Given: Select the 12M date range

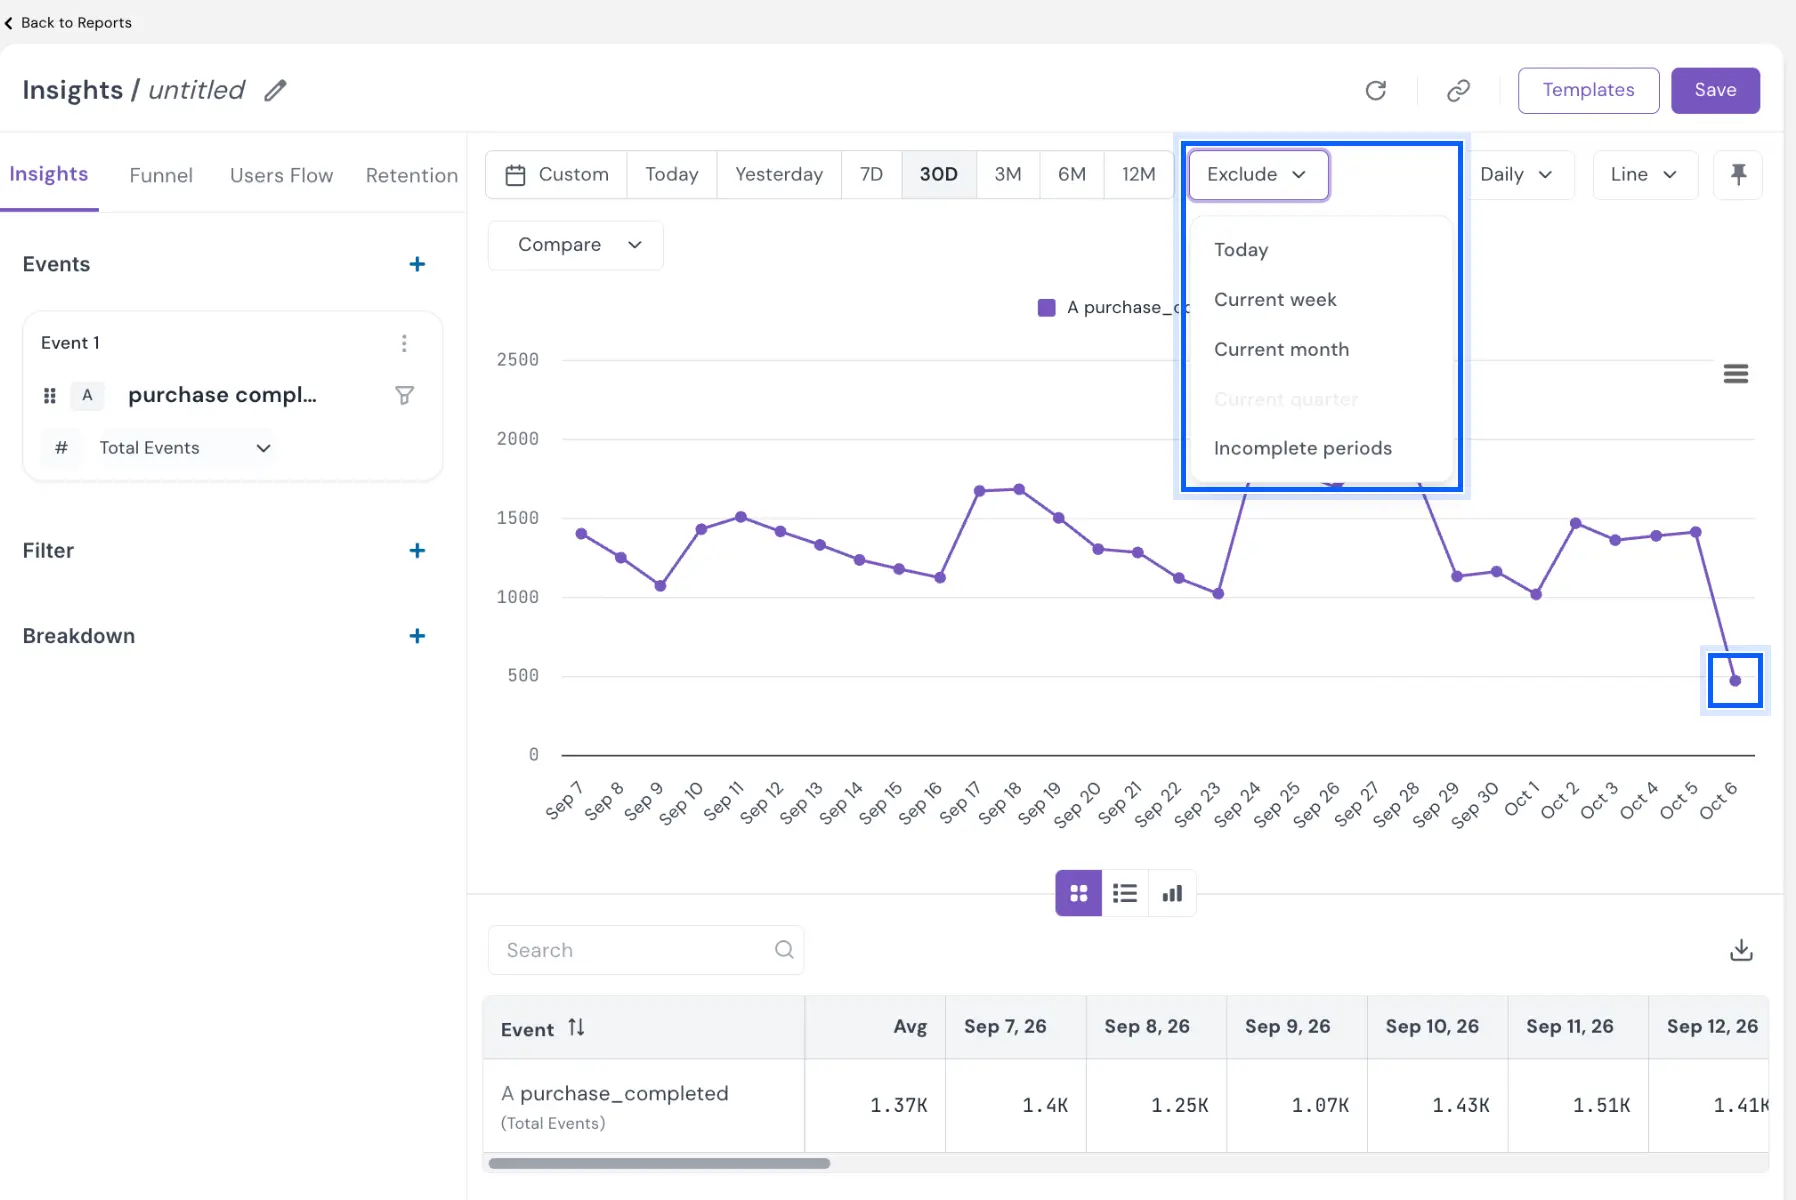Looking at the screenshot, I should (x=1138, y=175).
